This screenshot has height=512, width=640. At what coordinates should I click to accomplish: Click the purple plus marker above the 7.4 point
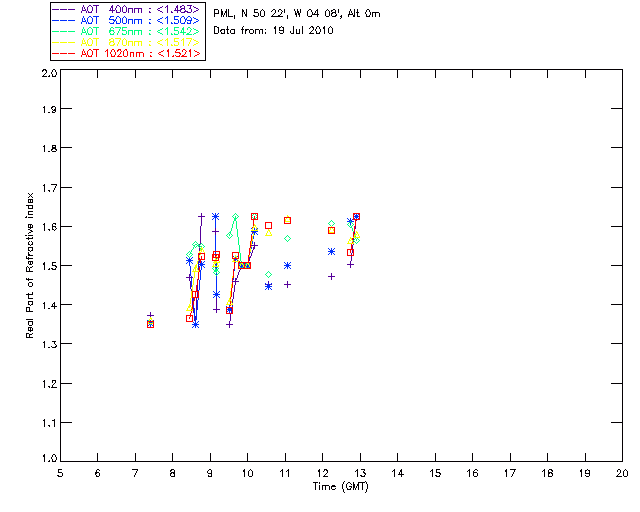pos(150,315)
